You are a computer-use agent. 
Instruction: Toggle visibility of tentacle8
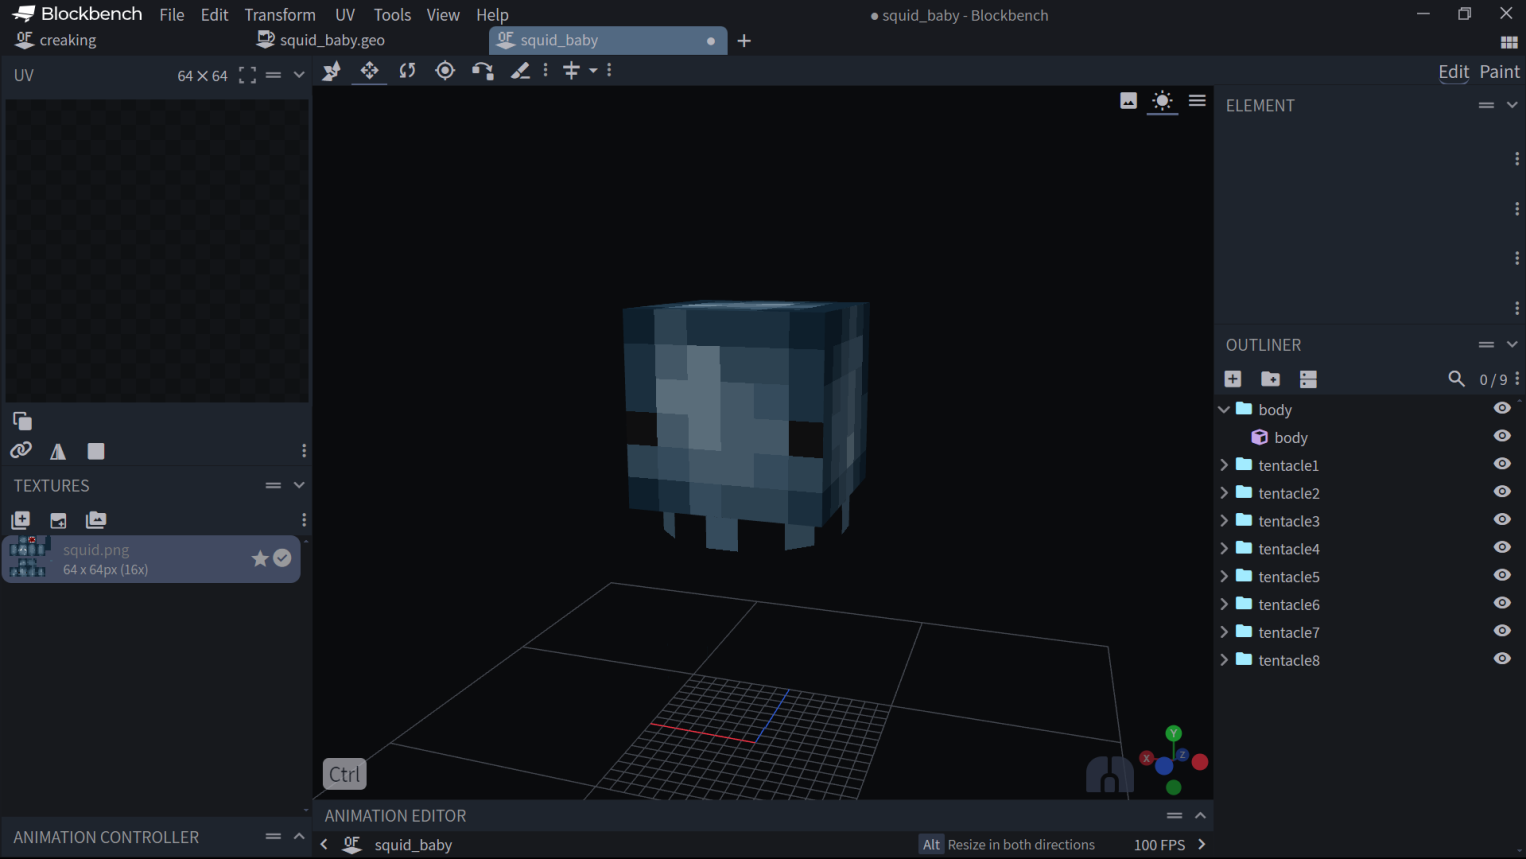click(x=1502, y=659)
